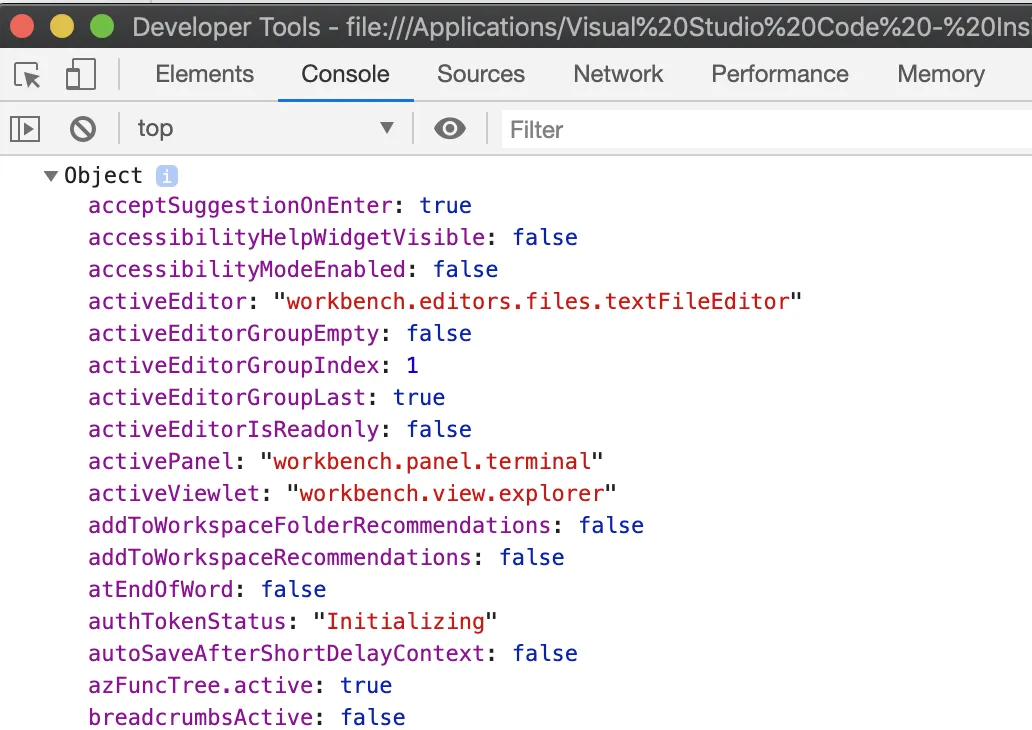Select the Memory tab
This screenshot has height=730, width=1032.
tap(940, 74)
